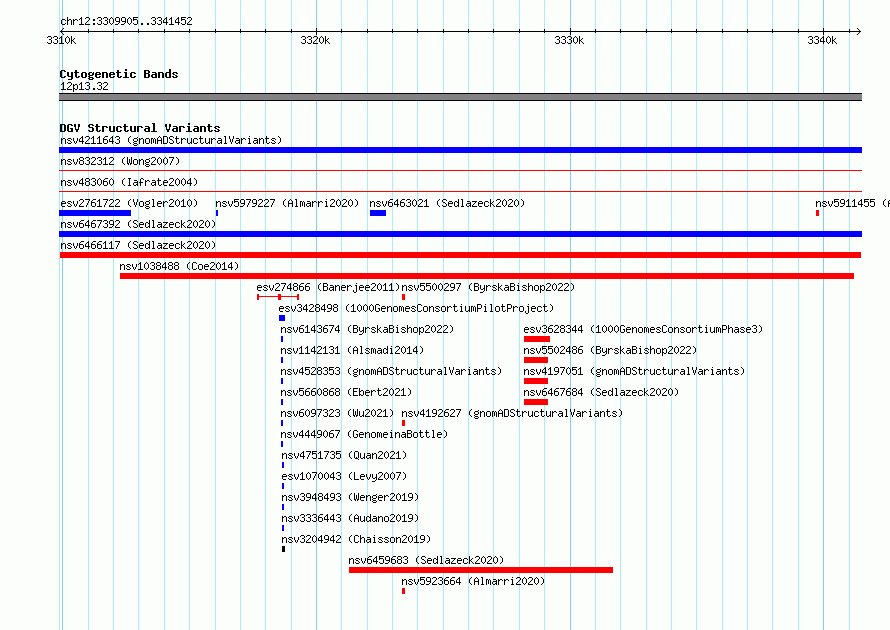Viewport: 890px width, 630px height.
Task: Select the nsv6466117 long red bar
Action: coord(460,255)
